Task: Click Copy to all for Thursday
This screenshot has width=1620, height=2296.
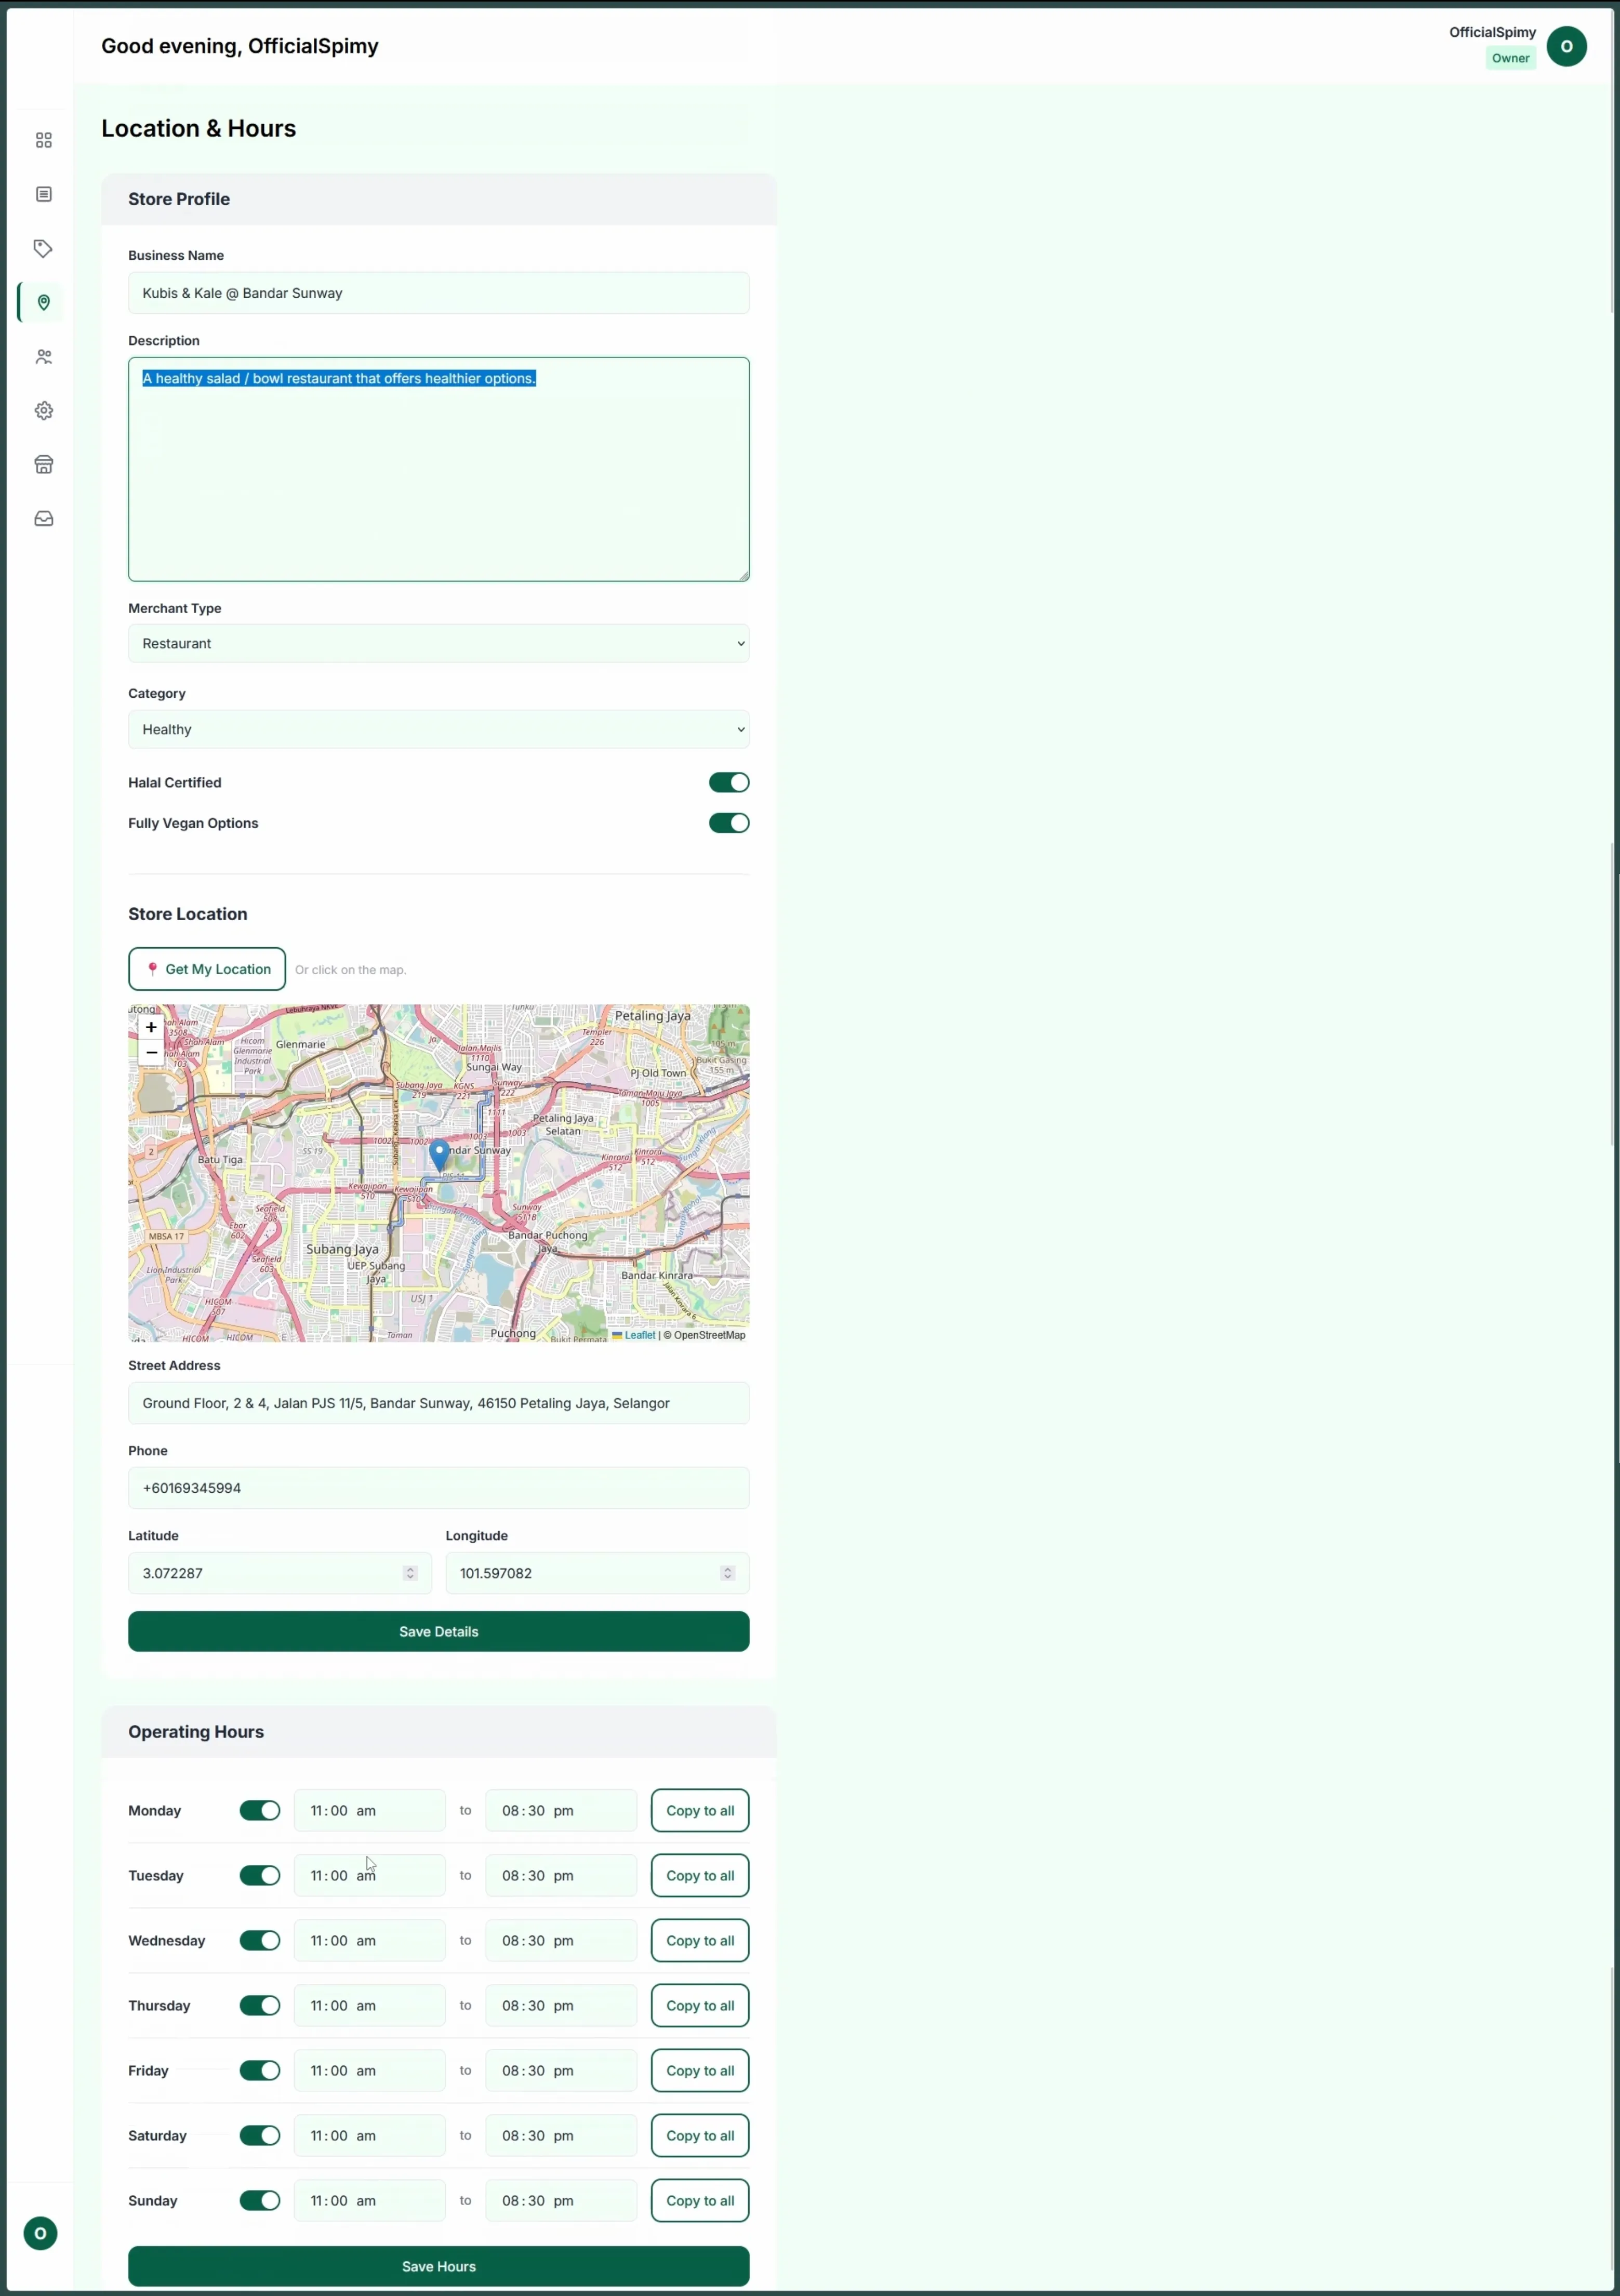Action: pyautogui.click(x=700, y=2005)
